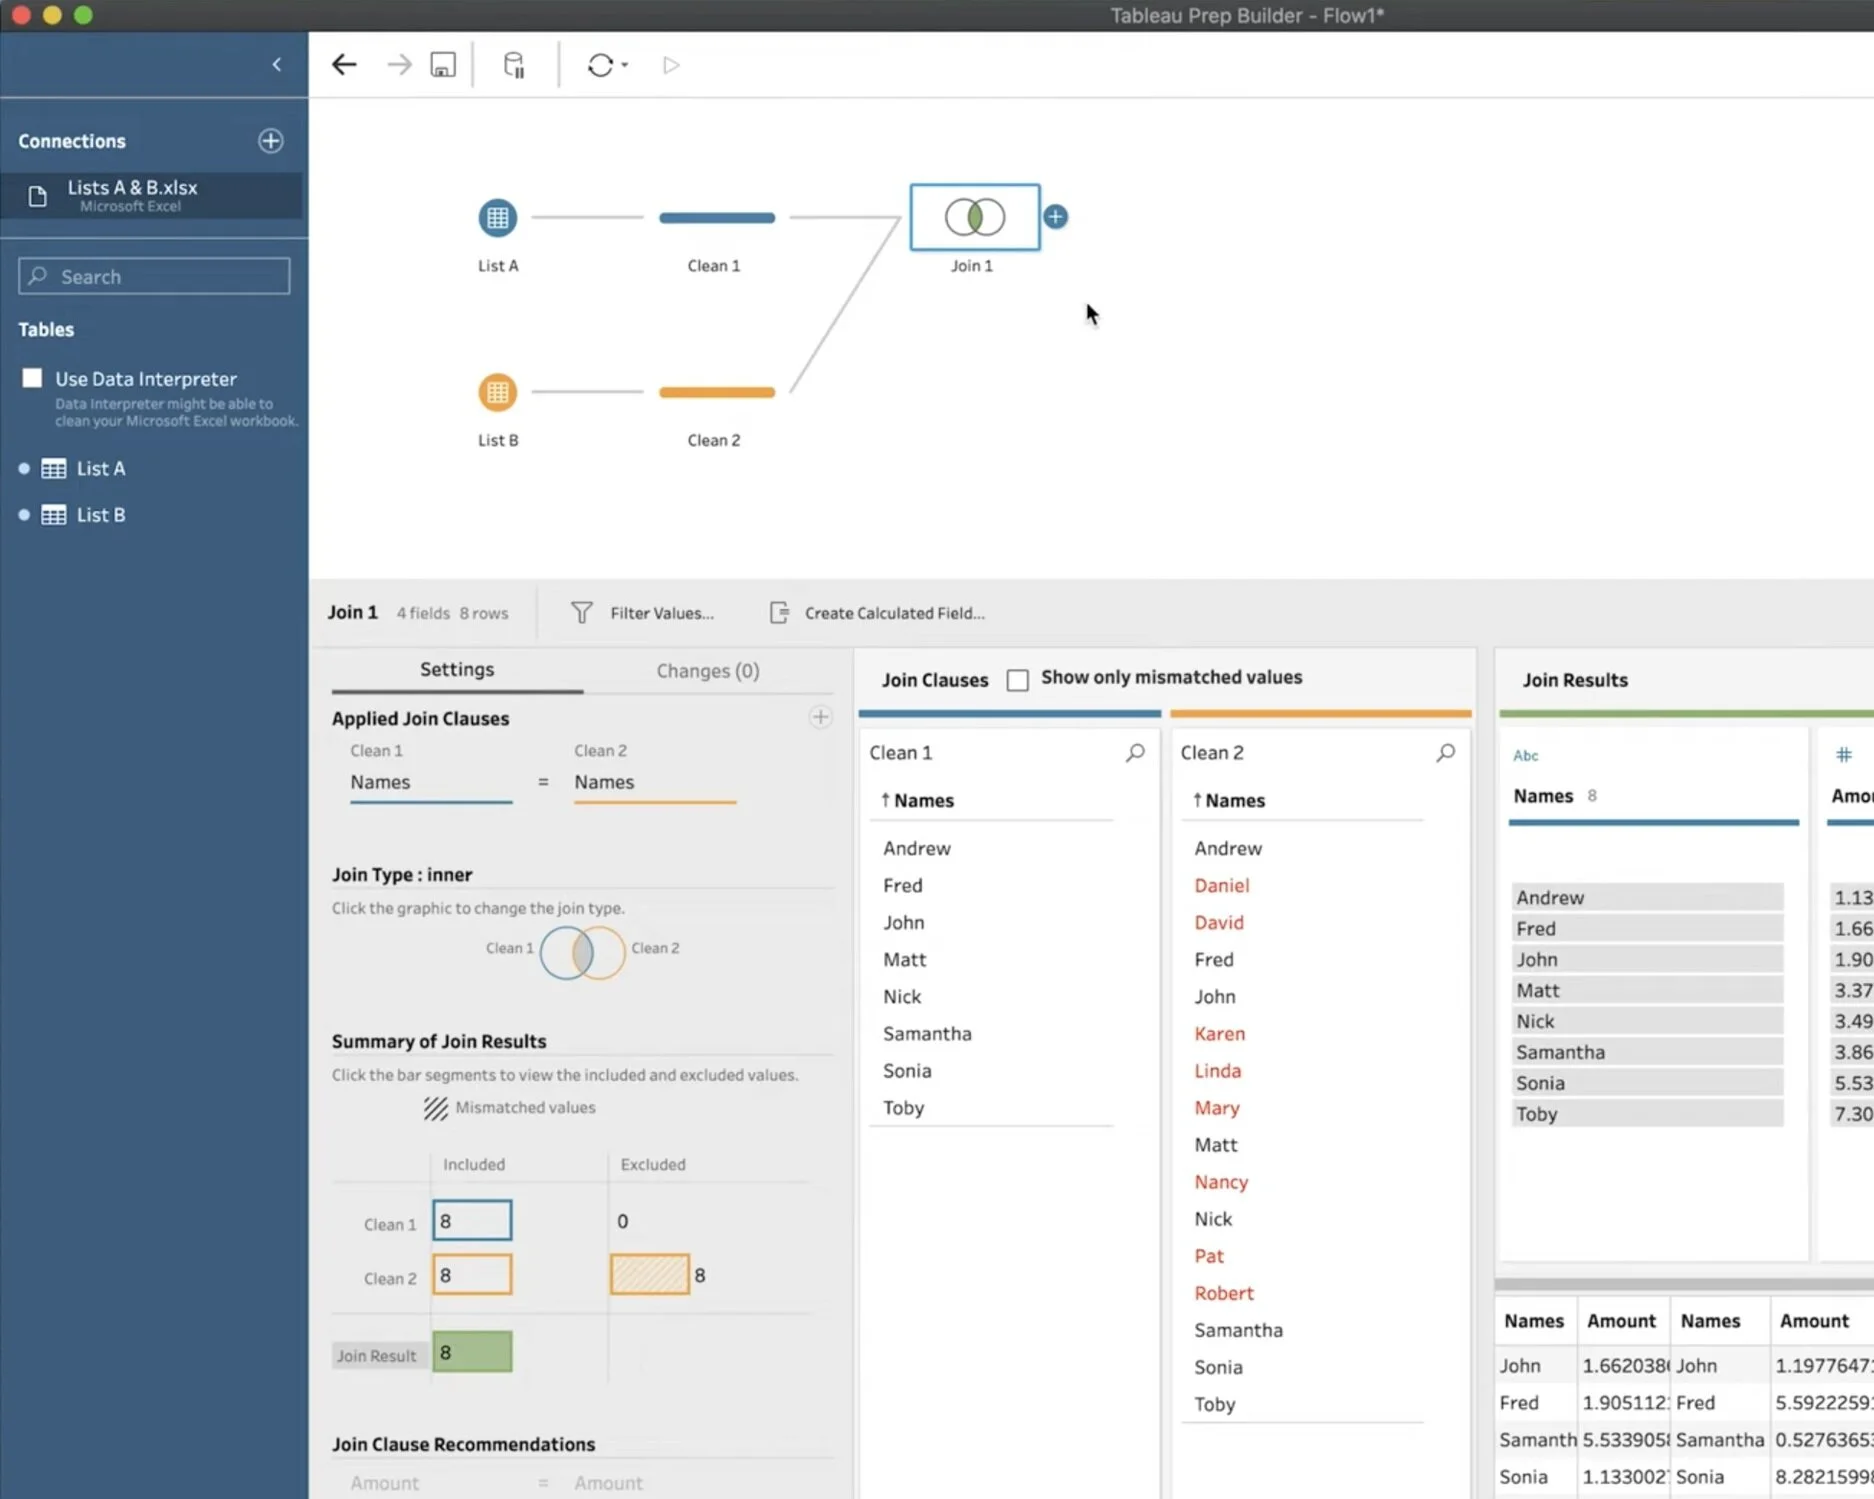The width and height of the screenshot is (1874, 1499).
Task: Click the Abc data type icon on Names
Action: (x=1525, y=755)
